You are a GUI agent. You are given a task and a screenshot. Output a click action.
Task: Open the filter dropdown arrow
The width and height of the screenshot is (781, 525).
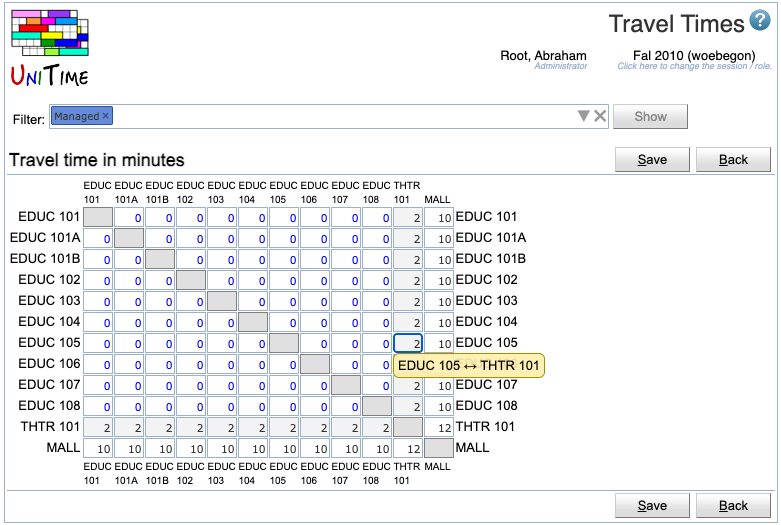click(x=583, y=116)
